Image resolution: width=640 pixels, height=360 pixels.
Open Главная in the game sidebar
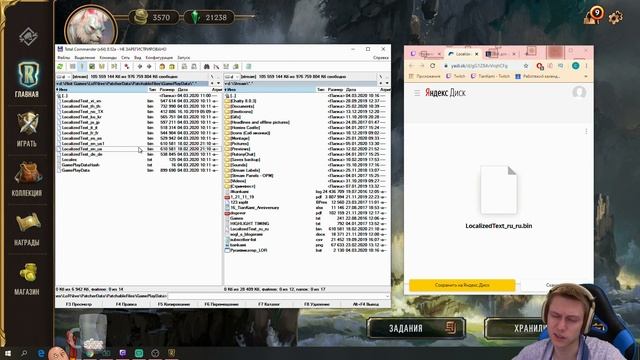click(27, 80)
